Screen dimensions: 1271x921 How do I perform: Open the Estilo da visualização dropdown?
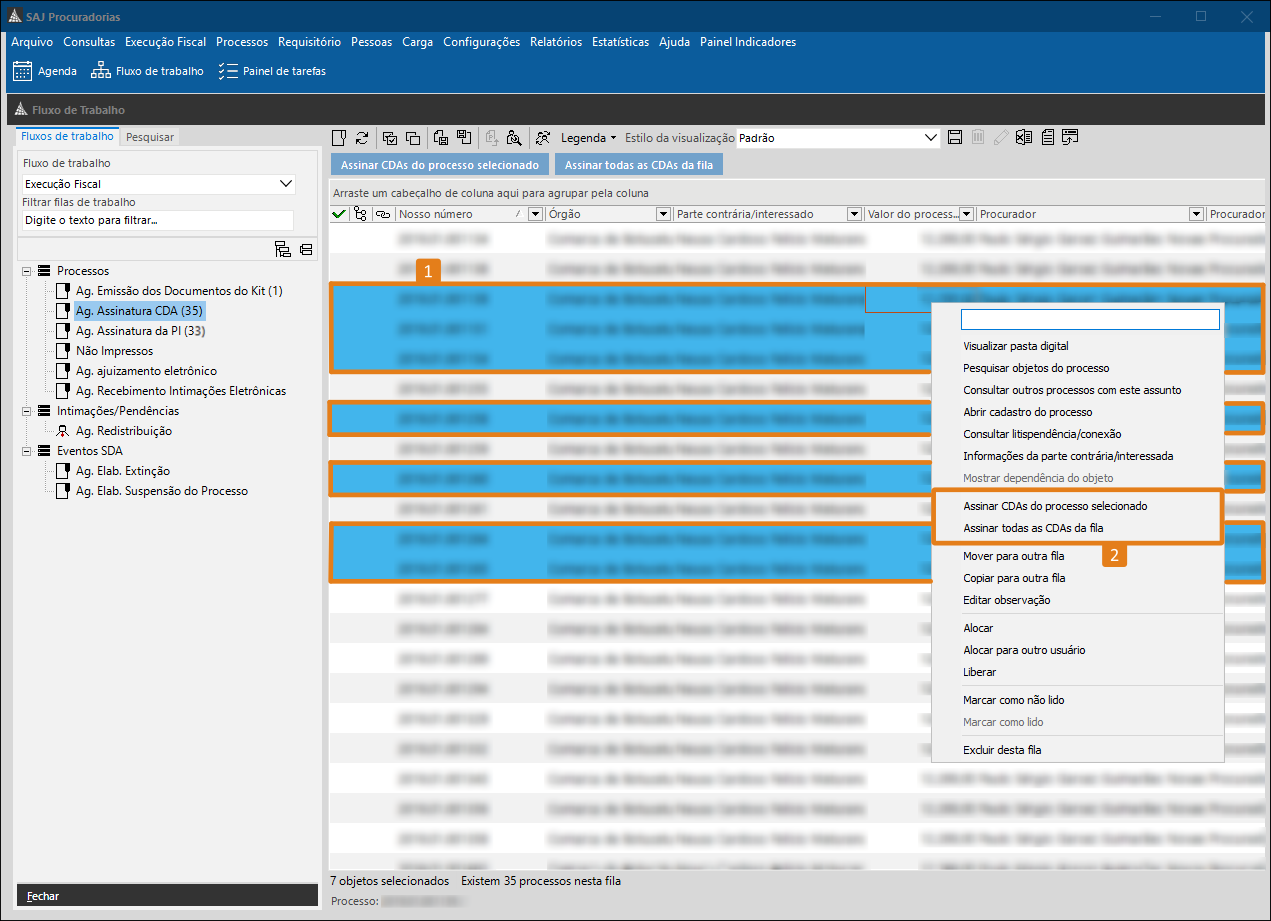(x=931, y=138)
